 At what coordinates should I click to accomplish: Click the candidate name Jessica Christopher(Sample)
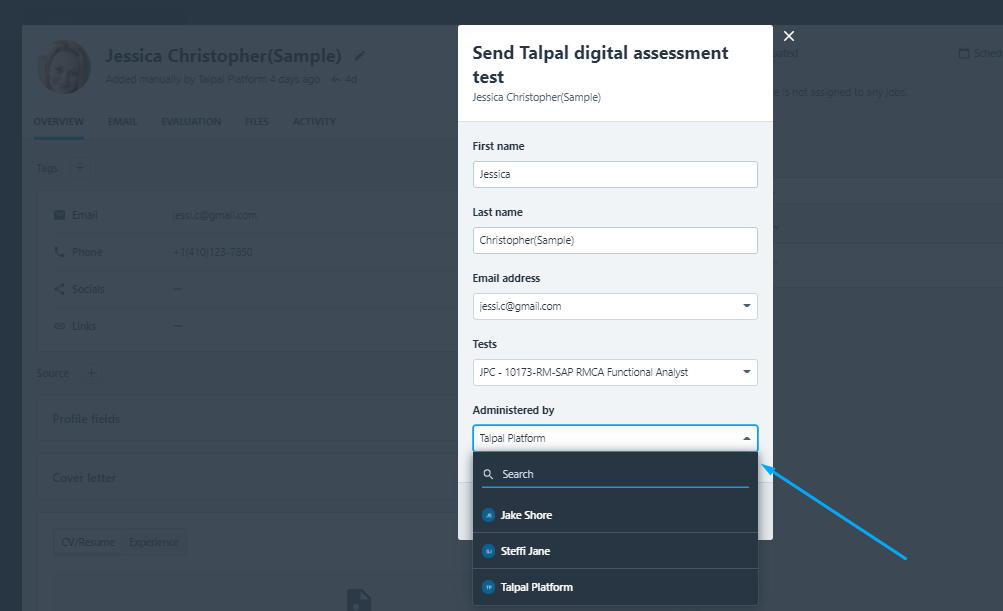click(223, 56)
